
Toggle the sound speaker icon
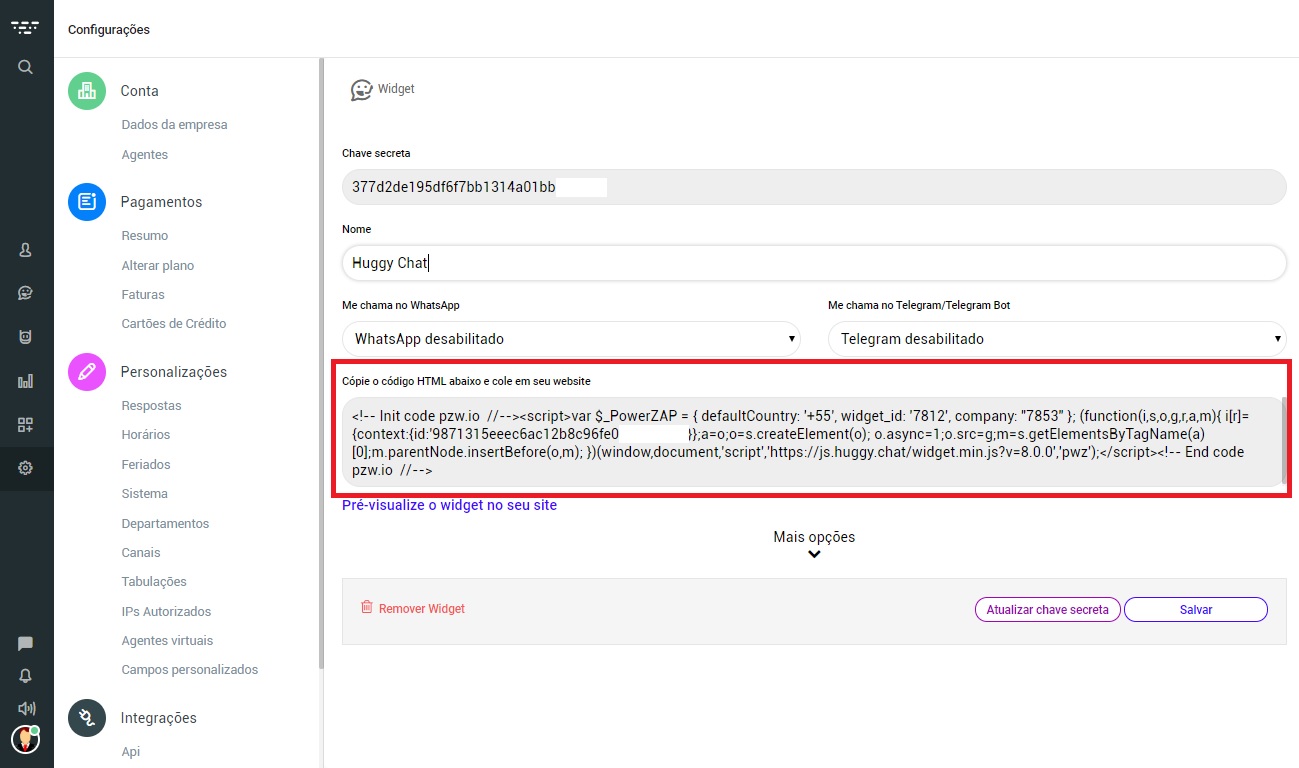(x=26, y=708)
